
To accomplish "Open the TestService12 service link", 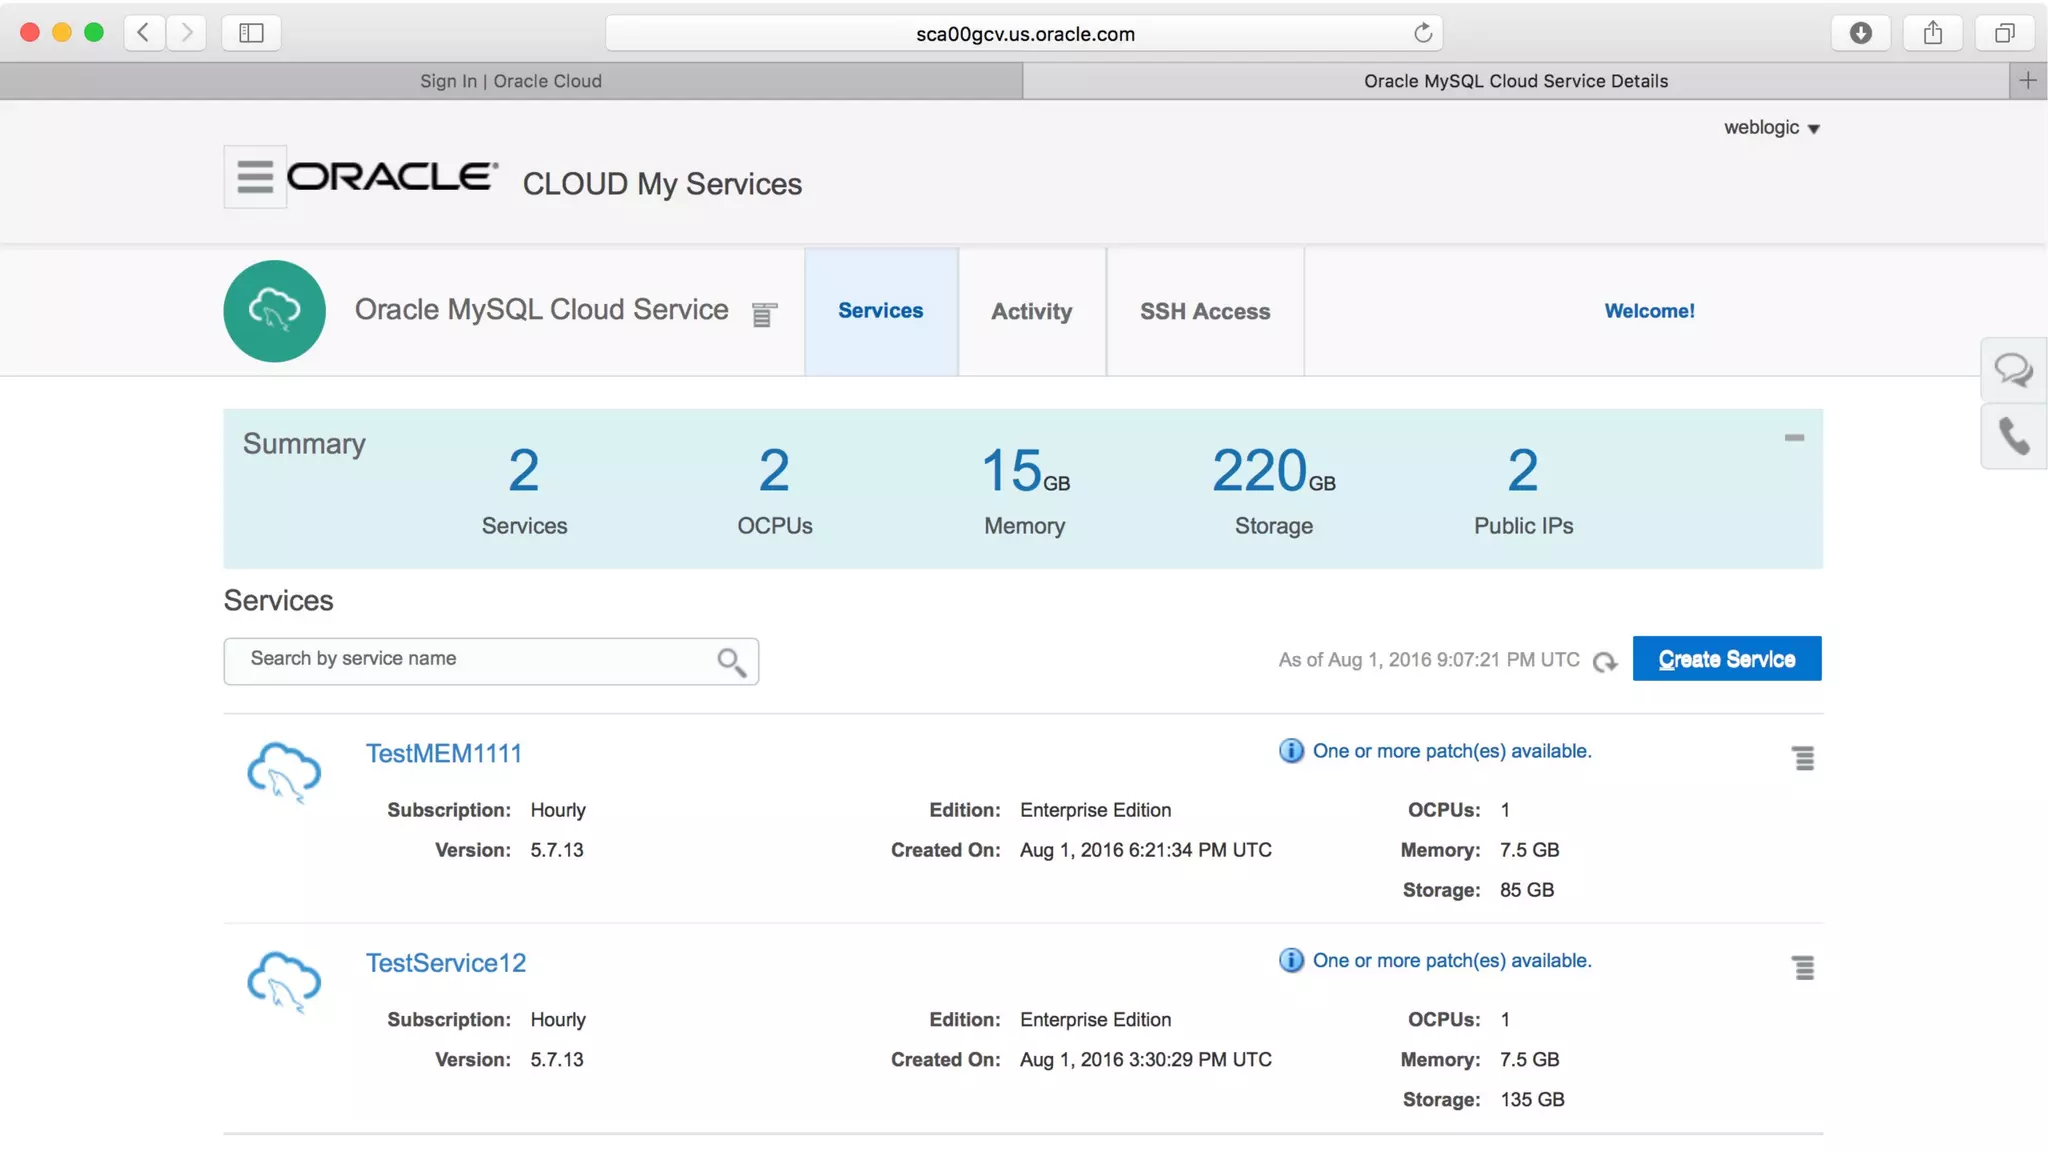I will click(446, 963).
